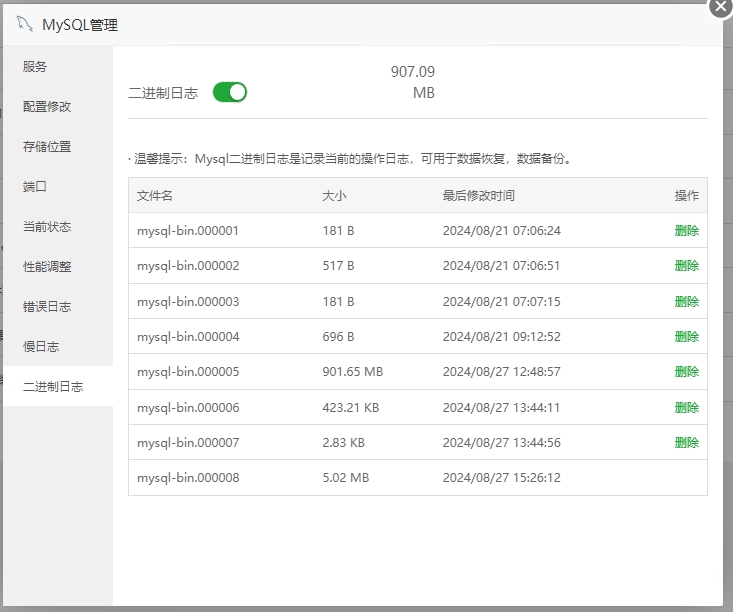The width and height of the screenshot is (733, 612).
Task: Click timestamp 2024/08/21 09:12:52
Action: coord(502,337)
